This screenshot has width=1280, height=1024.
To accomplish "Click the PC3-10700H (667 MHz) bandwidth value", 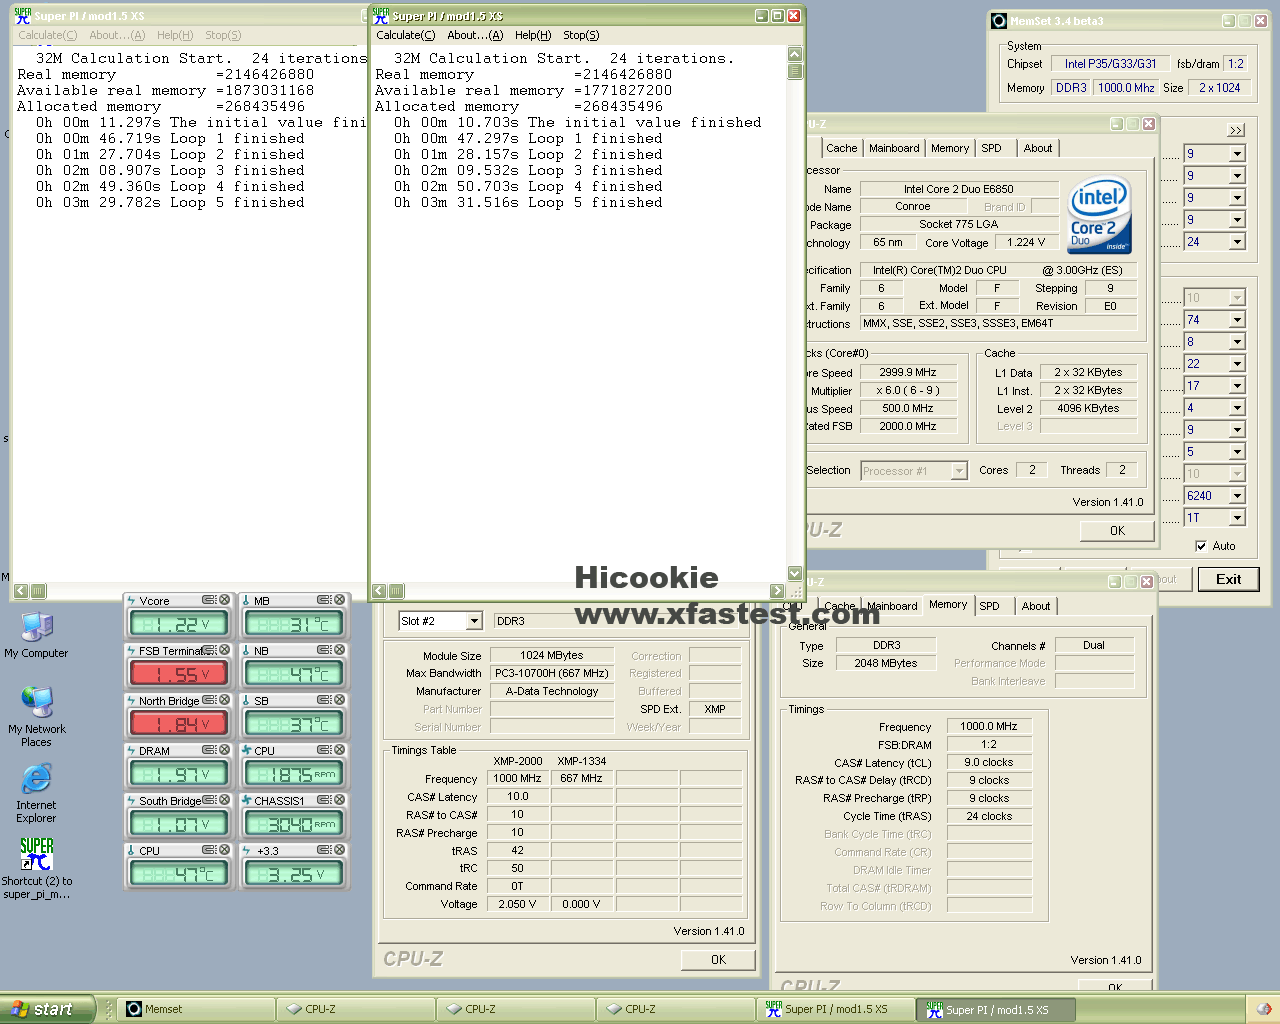I will point(551,673).
